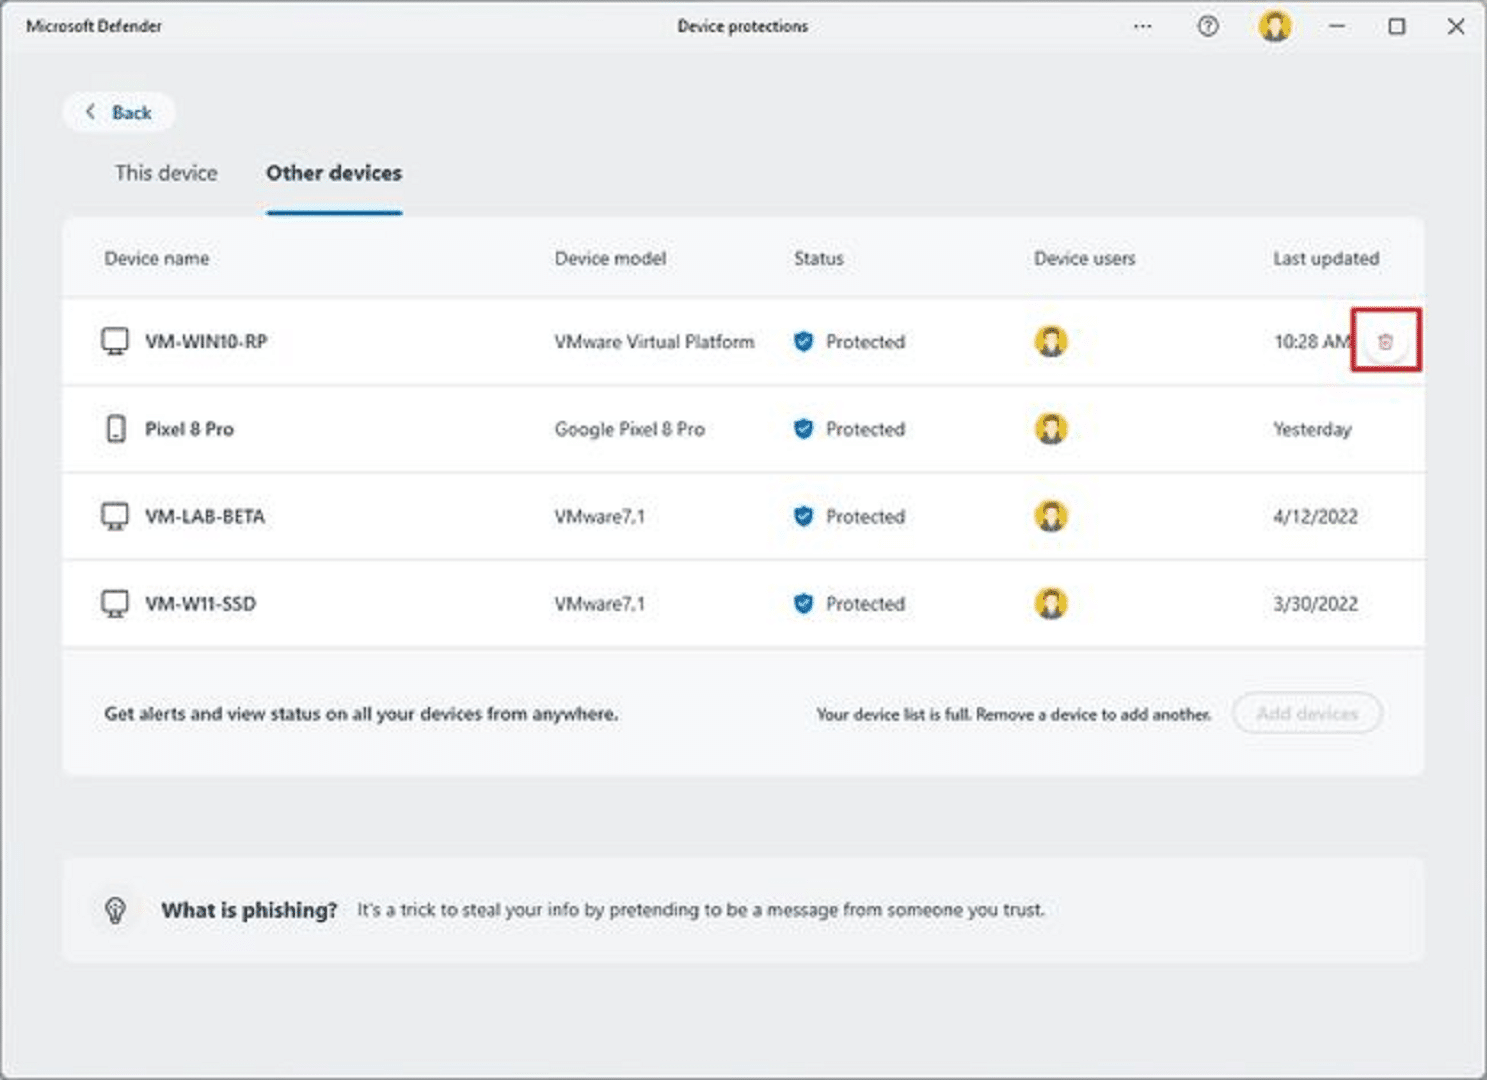Click the 3/30/2022 date
This screenshot has width=1487, height=1080.
(x=1315, y=604)
